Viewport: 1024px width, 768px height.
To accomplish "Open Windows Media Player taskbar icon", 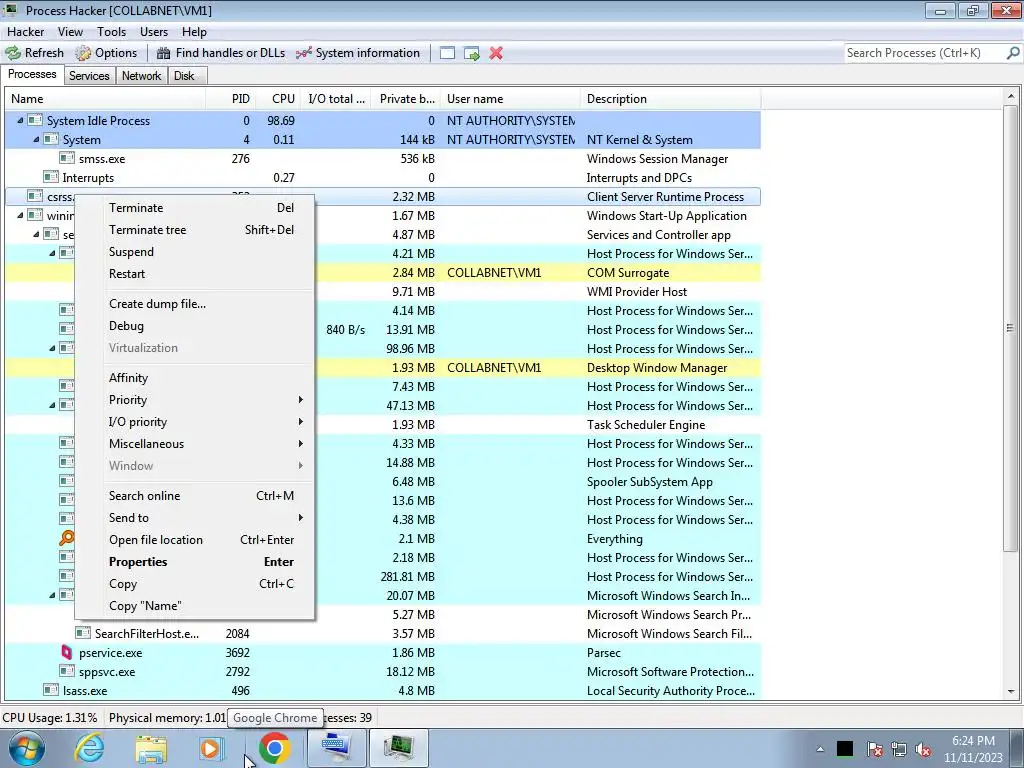I will (212, 748).
